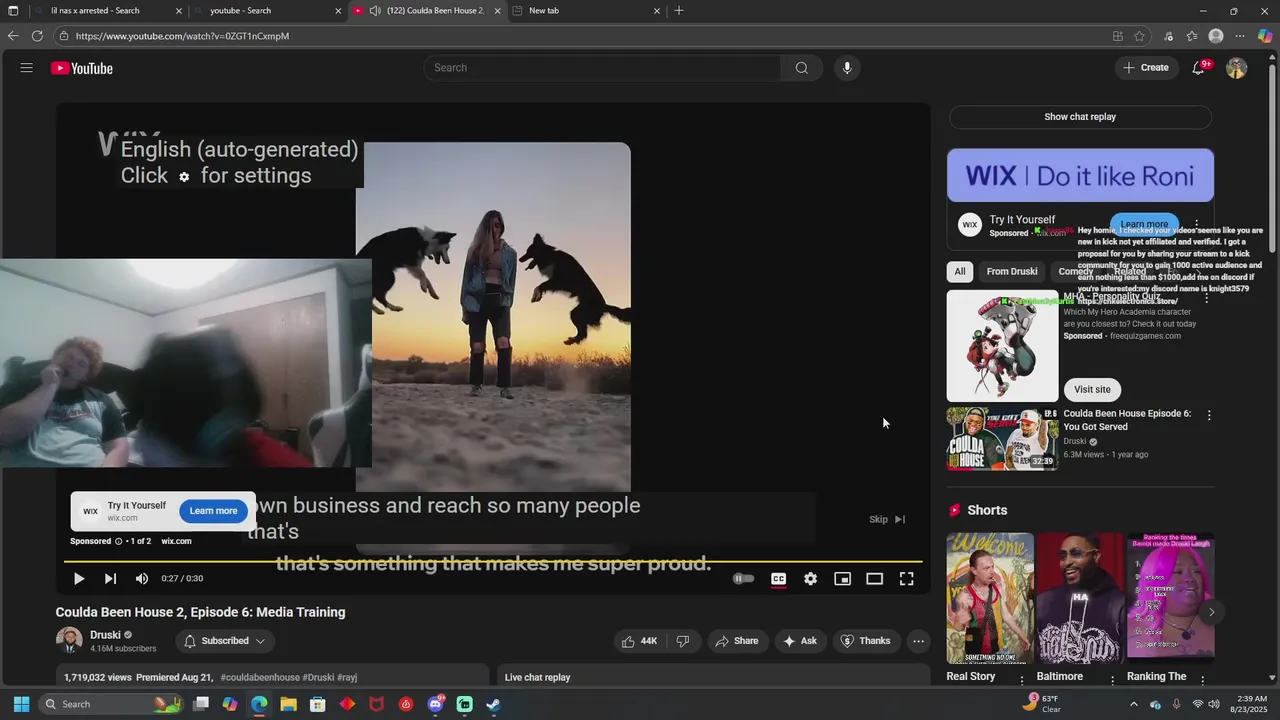Open Ranking The short thumbnail
This screenshot has width=1280, height=720.
(x=1171, y=596)
